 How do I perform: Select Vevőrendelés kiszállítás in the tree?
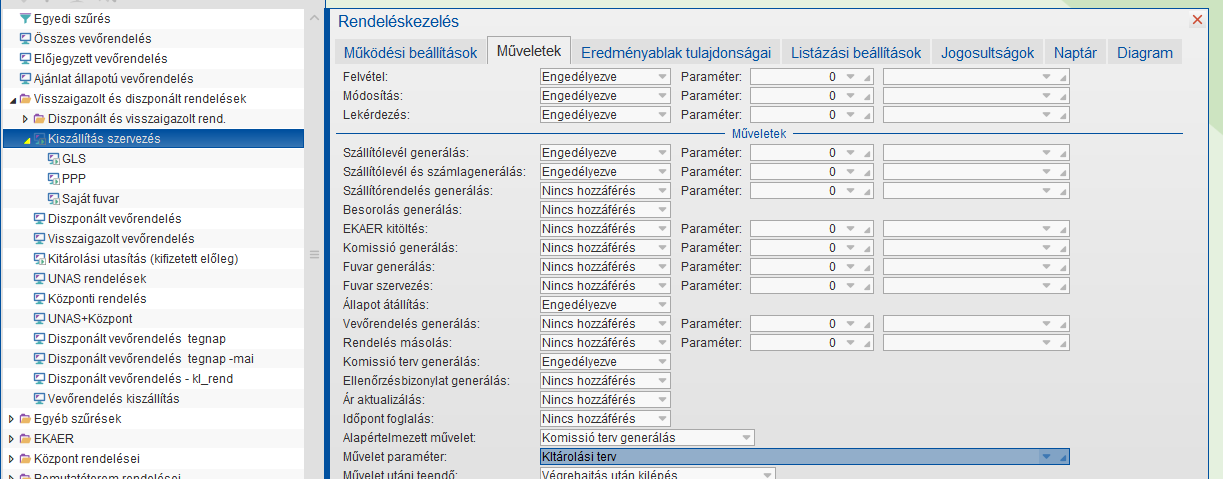point(113,398)
